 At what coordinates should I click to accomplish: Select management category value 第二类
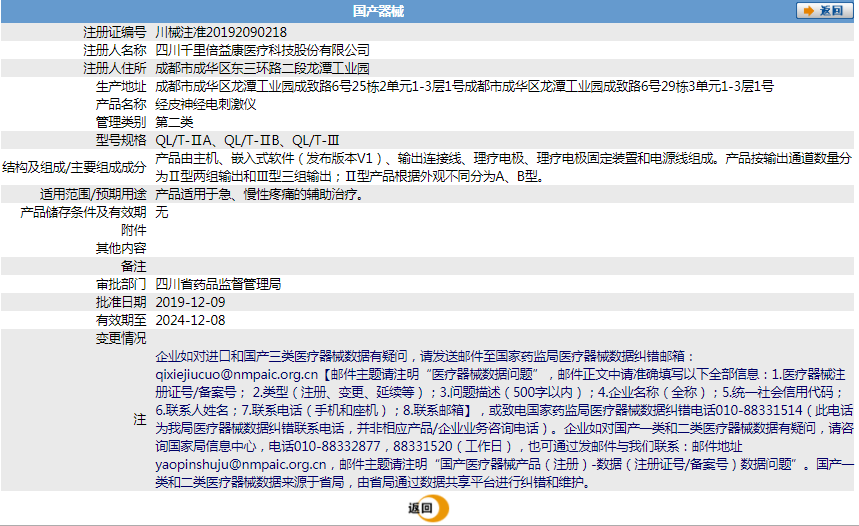pos(174,122)
